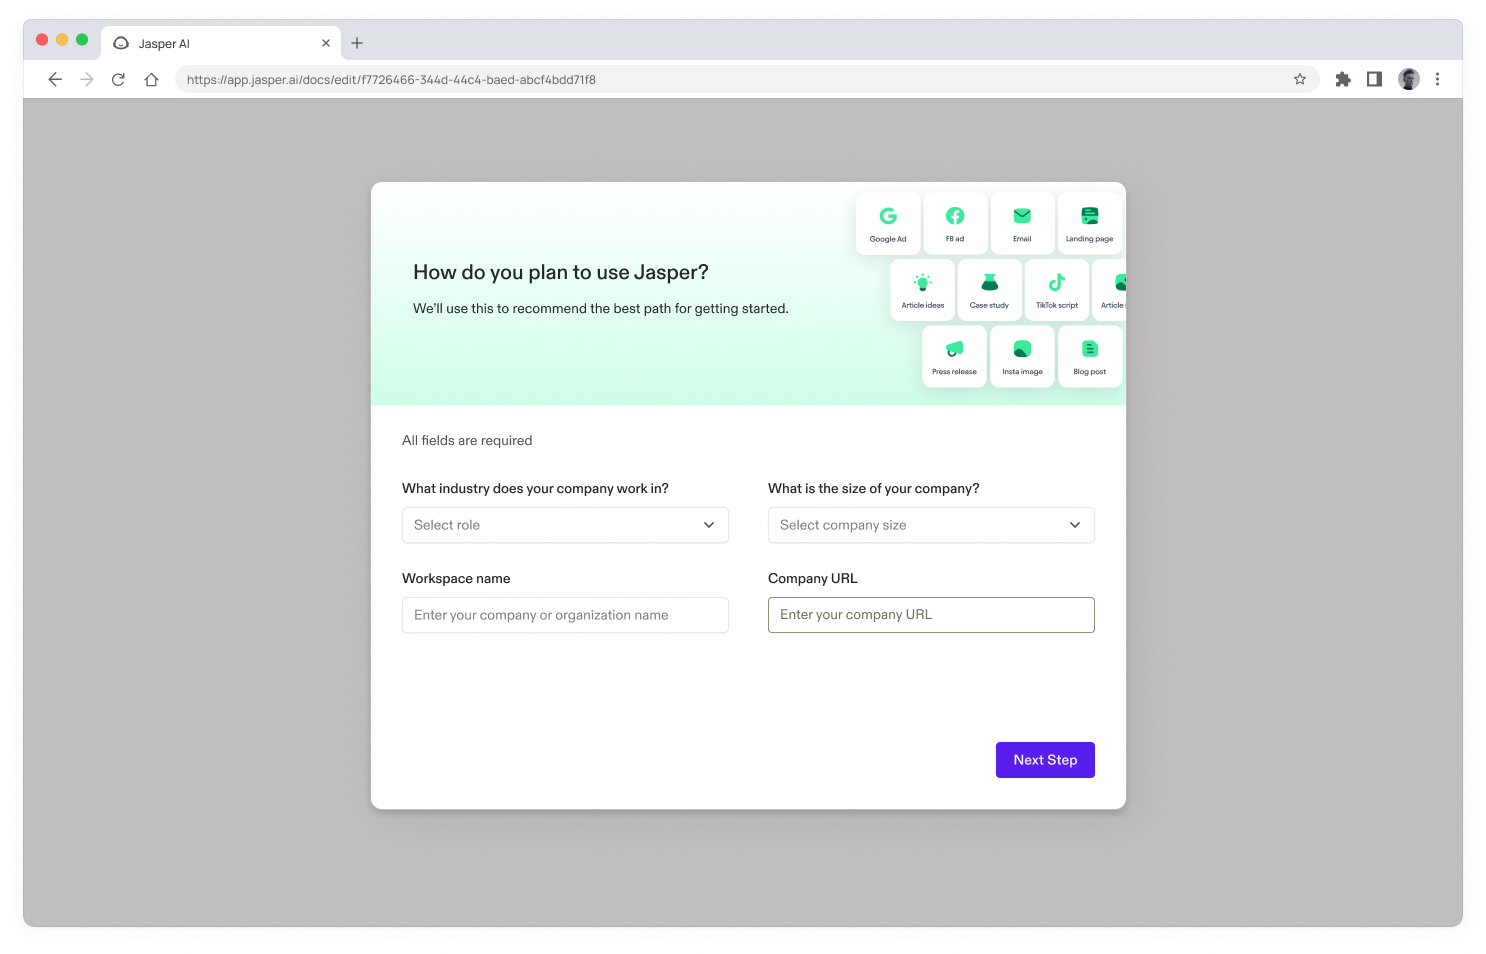
Task: Open the Select role dropdown
Action: 564,525
